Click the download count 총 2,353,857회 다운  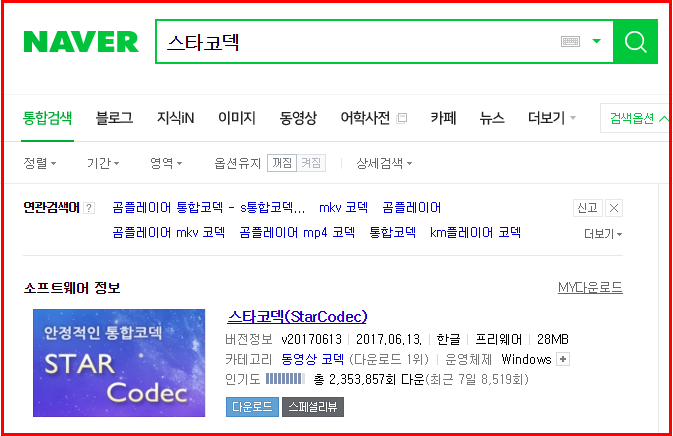click(x=369, y=379)
